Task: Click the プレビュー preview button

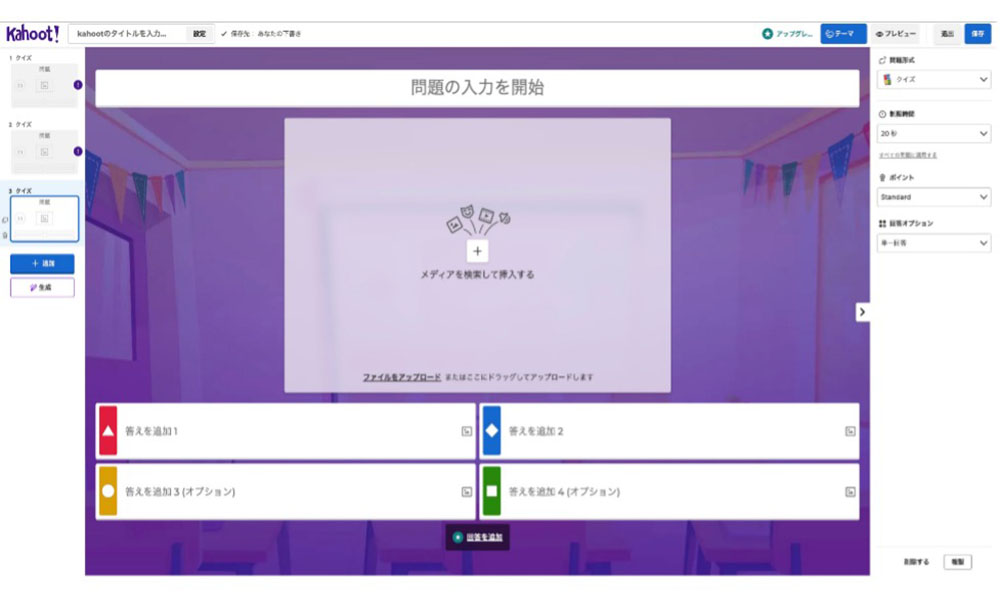Action: (895, 34)
